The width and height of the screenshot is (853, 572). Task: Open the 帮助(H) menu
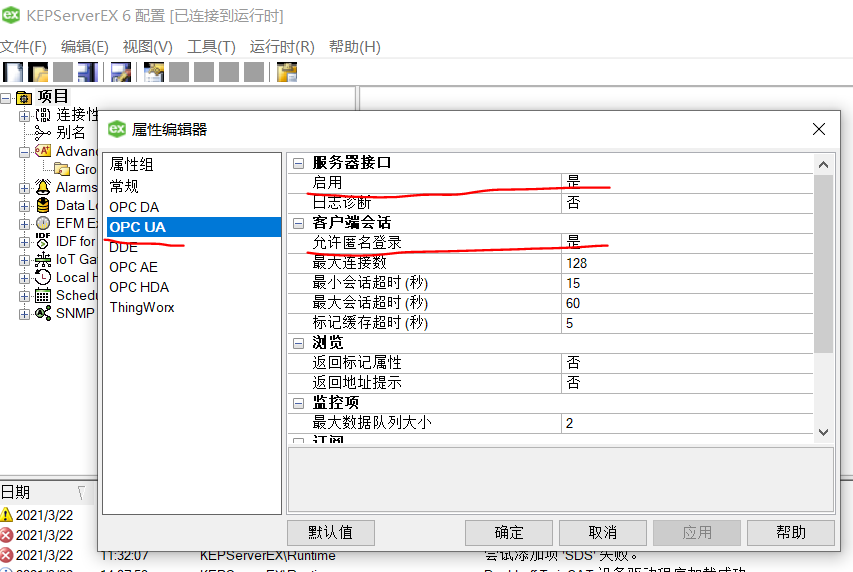click(x=355, y=47)
